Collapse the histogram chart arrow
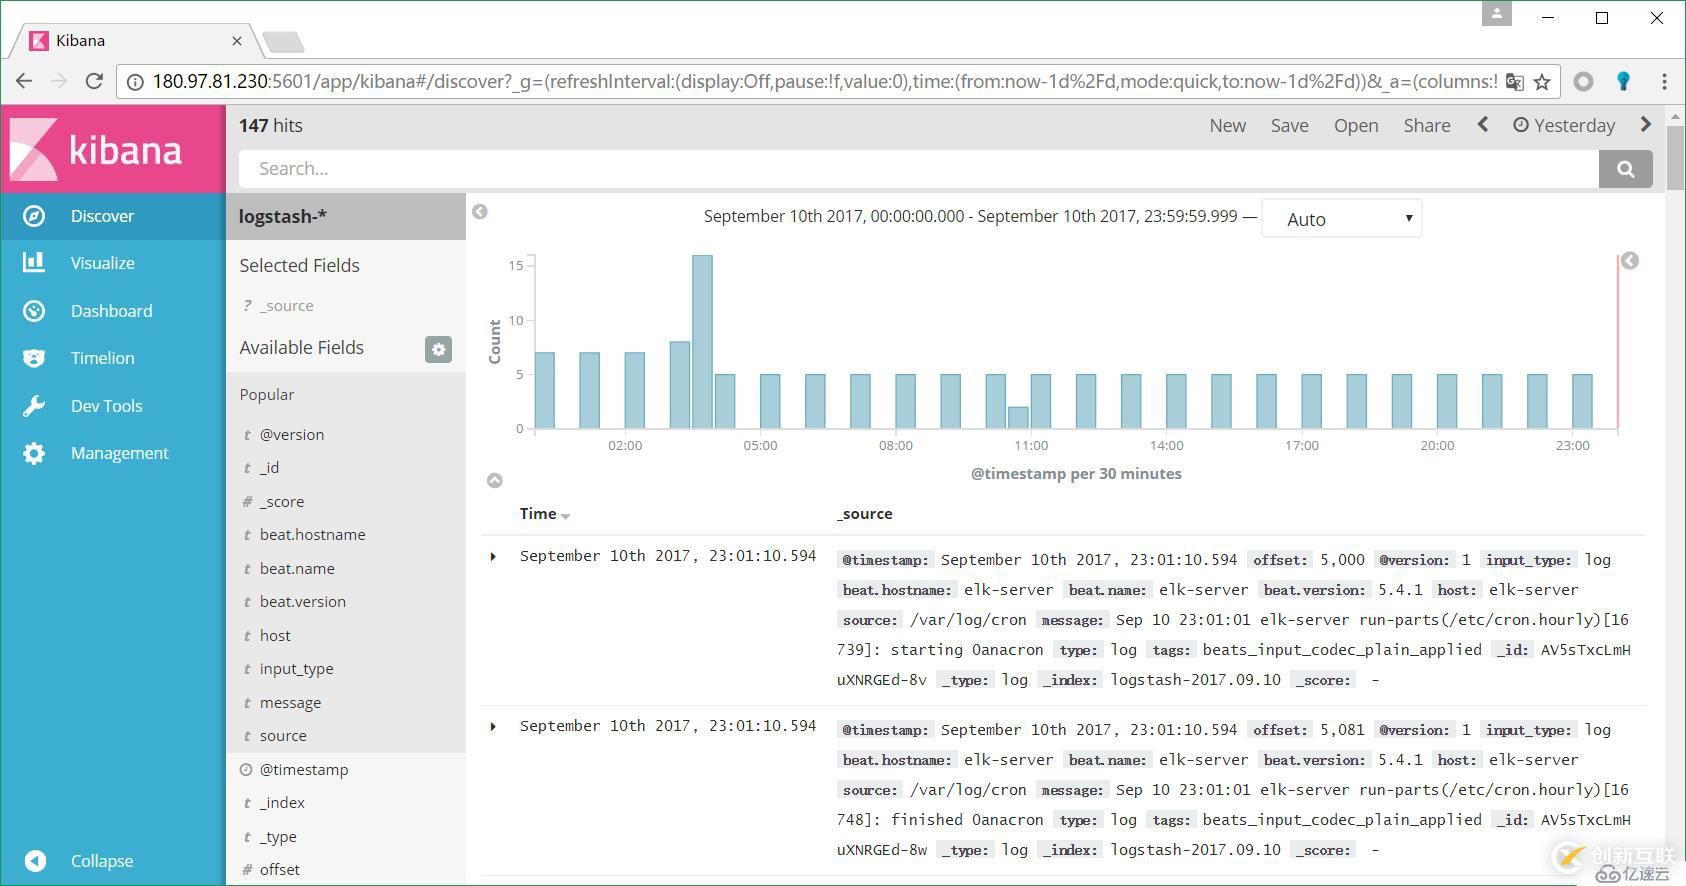The width and height of the screenshot is (1686, 886). point(494,481)
